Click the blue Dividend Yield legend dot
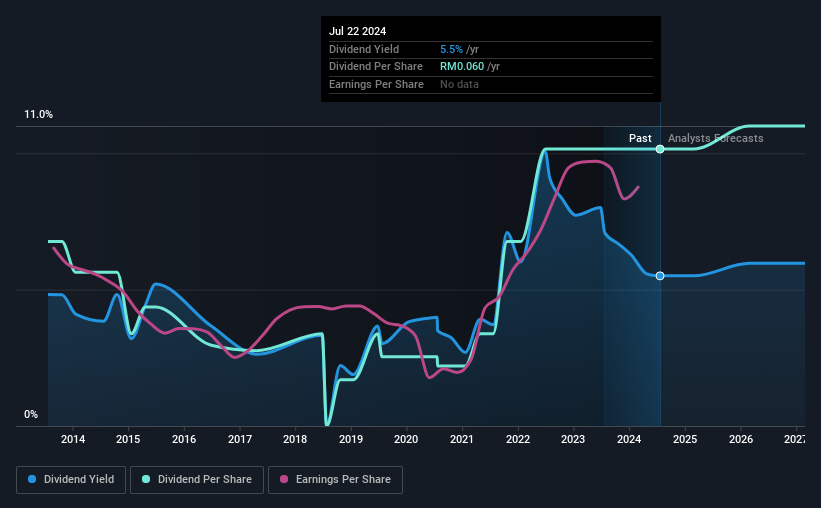This screenshot has width=821, height=508. [32, 479]
